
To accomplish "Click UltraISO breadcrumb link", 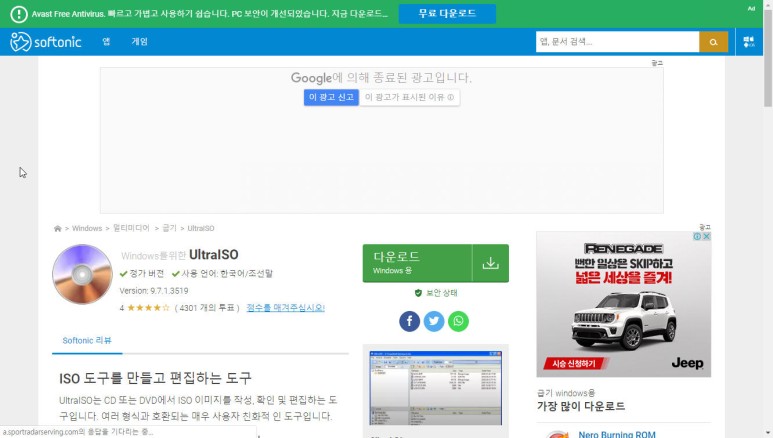I will click(201, 228).
